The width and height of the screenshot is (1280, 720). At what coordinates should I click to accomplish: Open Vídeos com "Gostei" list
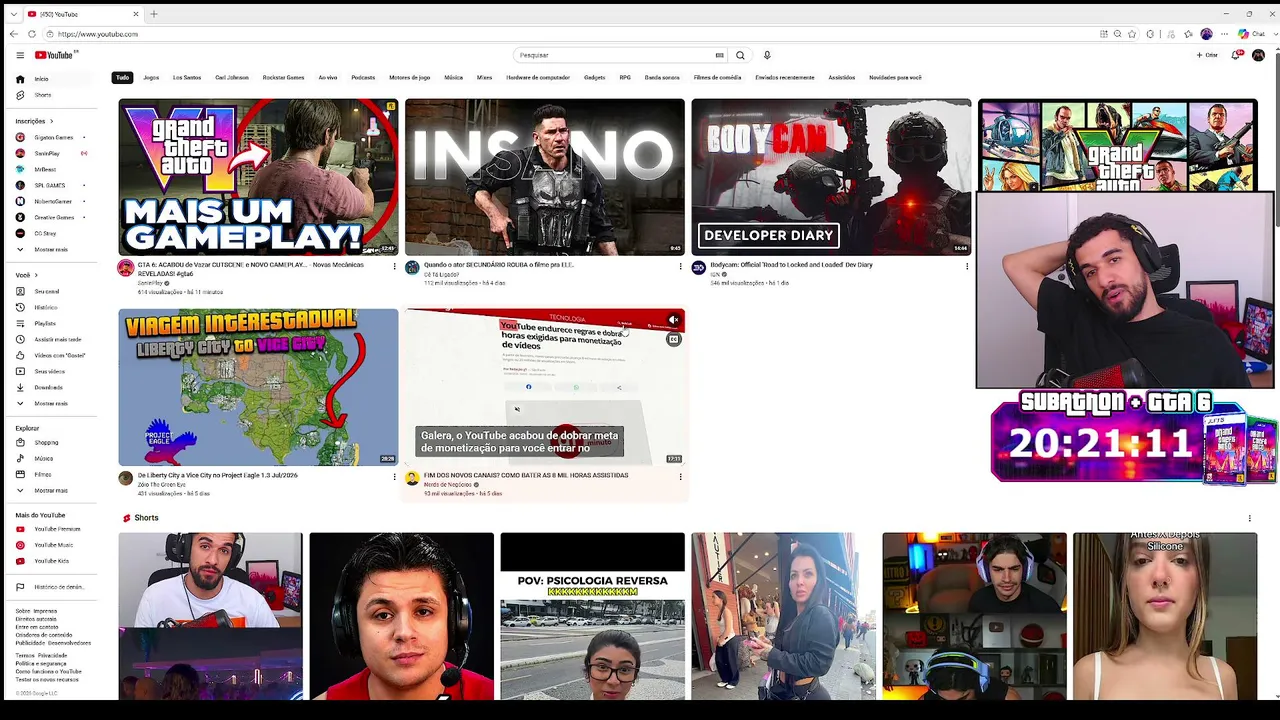(60, 355)
